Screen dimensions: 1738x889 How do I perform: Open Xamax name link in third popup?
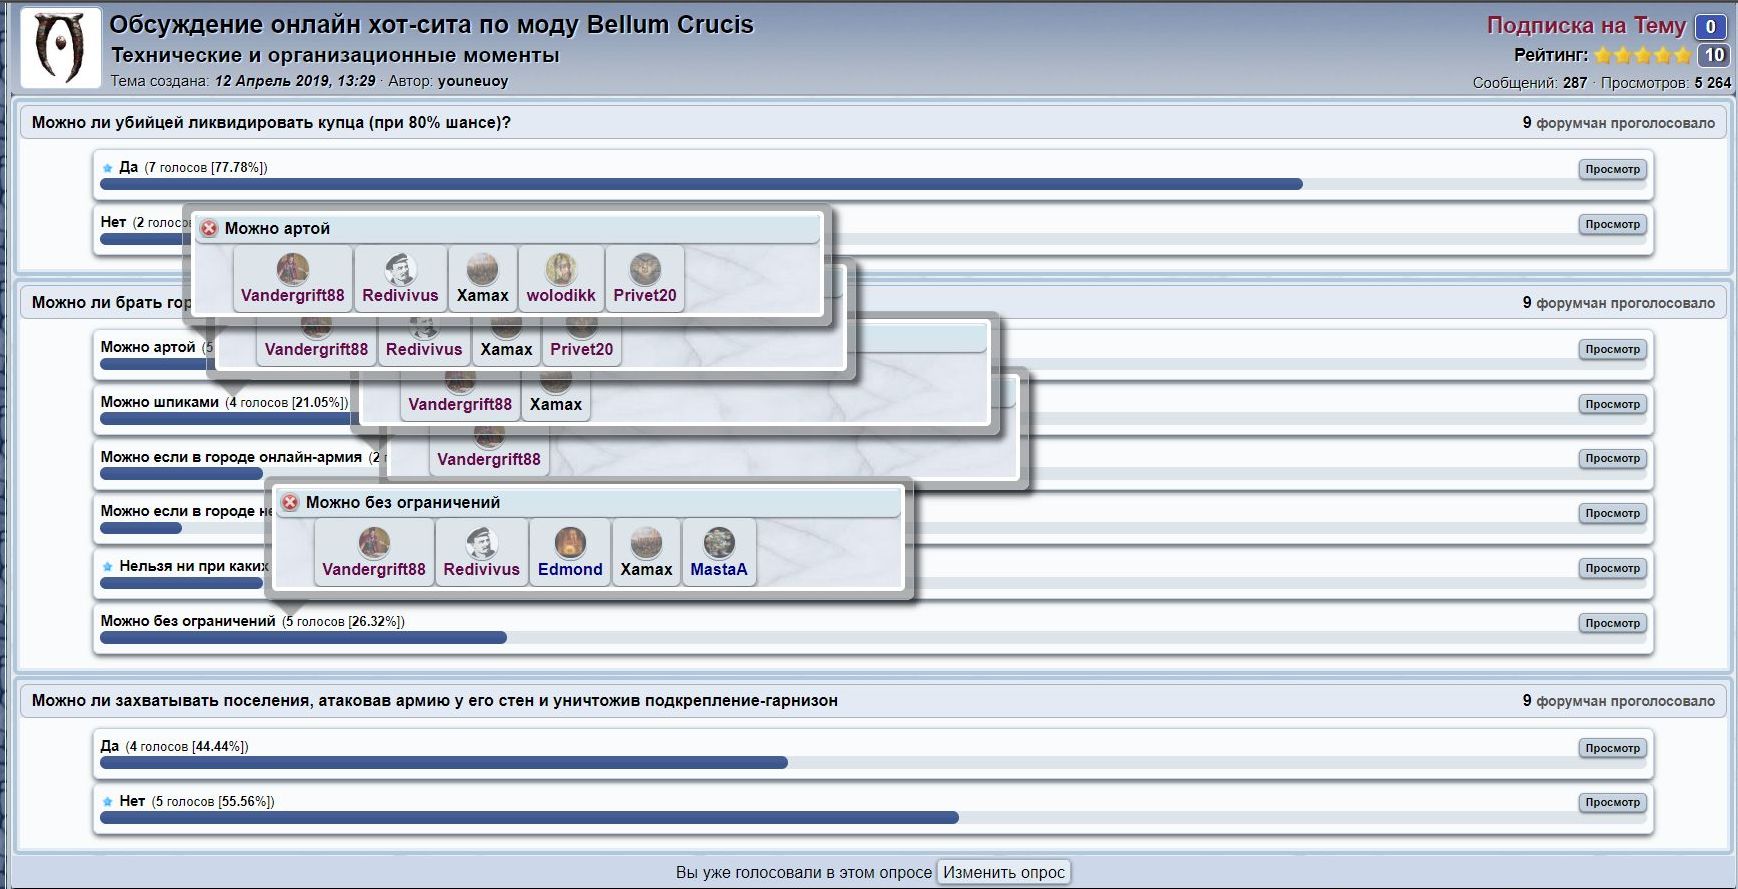coord(556,405)
